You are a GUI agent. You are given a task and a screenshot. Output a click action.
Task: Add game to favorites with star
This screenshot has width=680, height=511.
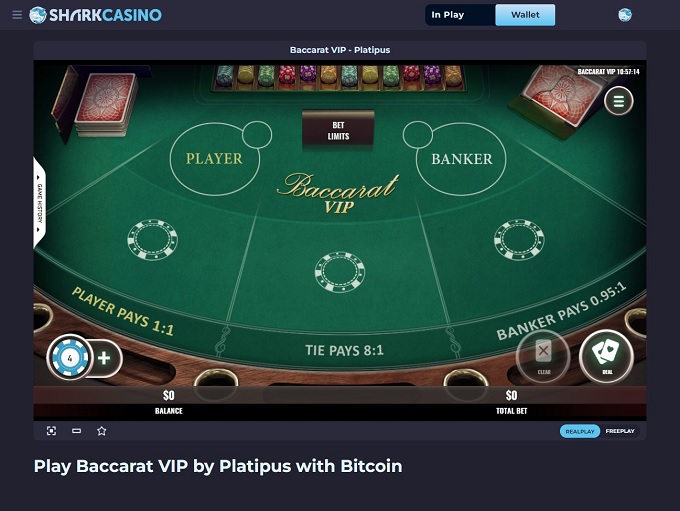(101, 431)
